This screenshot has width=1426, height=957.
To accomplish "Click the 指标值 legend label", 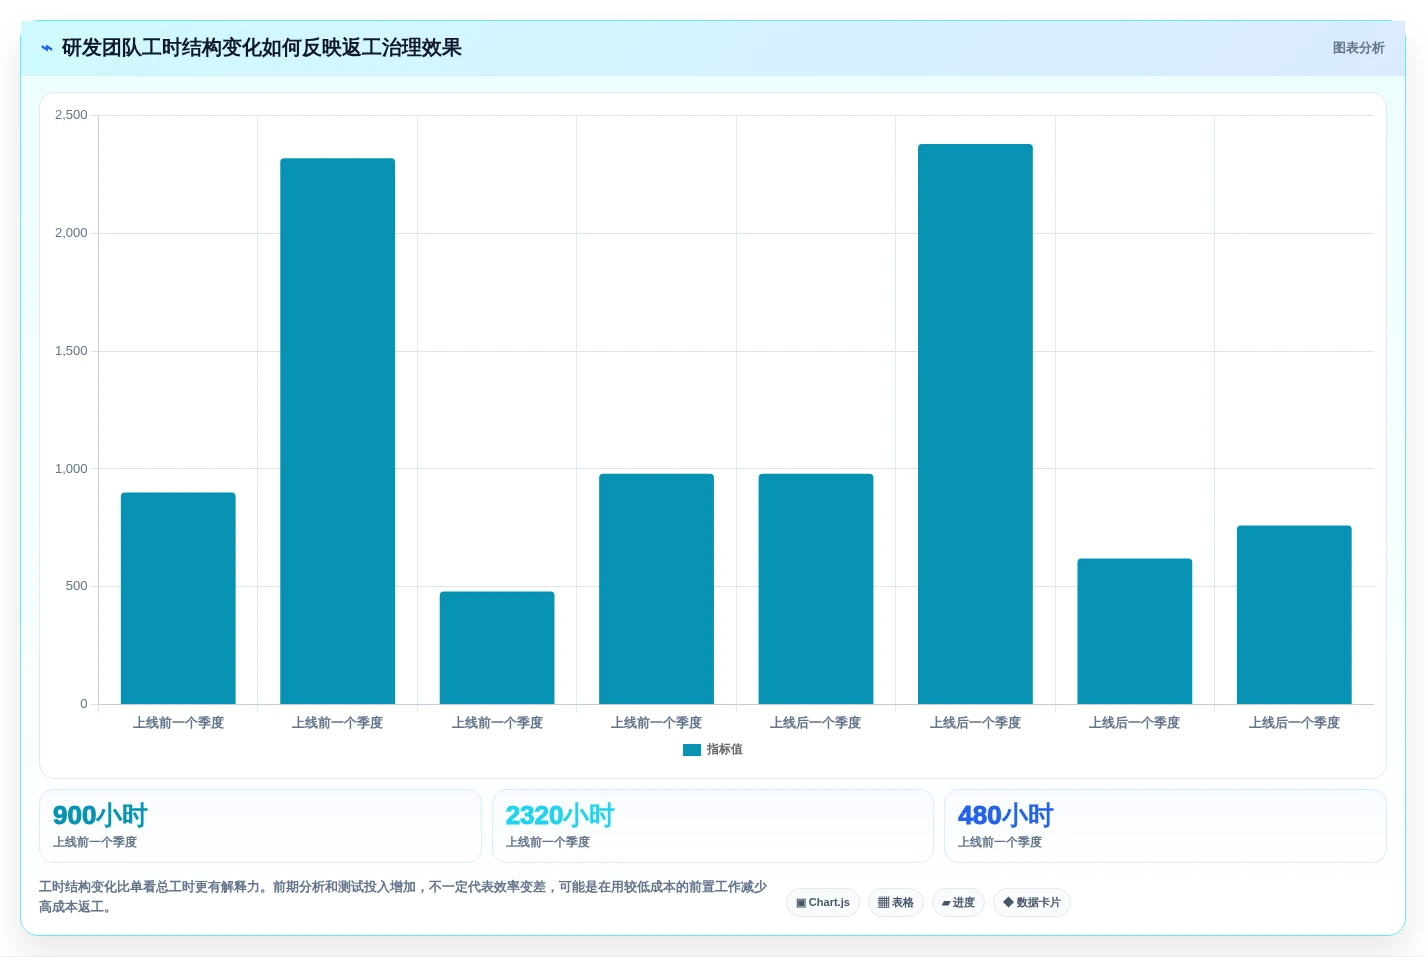I will pos(725,750).
